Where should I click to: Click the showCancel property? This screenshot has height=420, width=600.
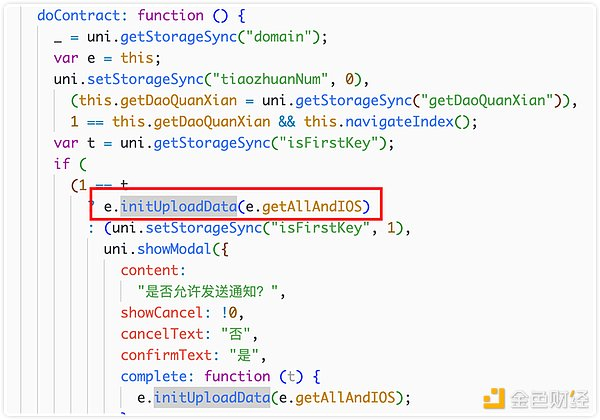(x=161, y=313)
